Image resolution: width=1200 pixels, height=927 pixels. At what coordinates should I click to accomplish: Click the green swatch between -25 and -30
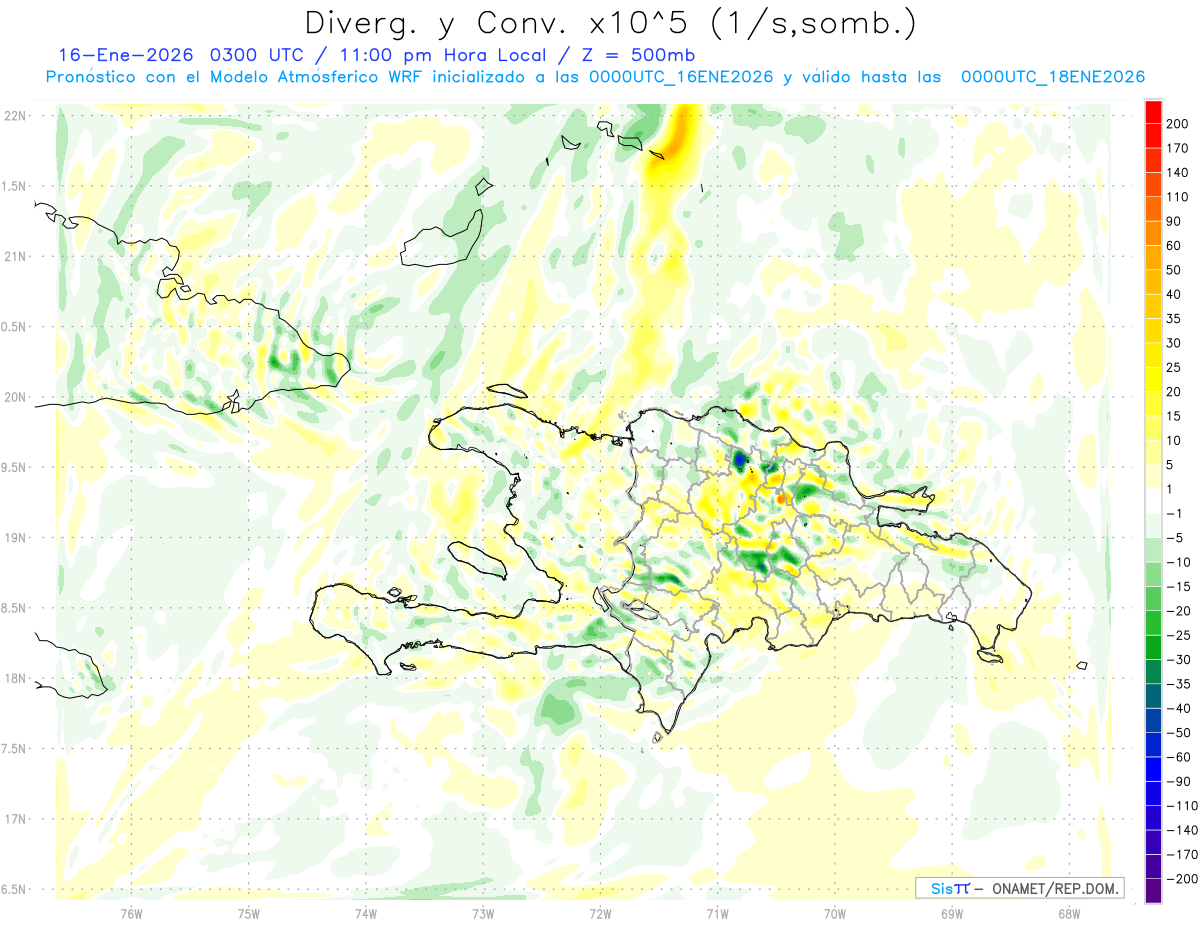(1153, 647)
